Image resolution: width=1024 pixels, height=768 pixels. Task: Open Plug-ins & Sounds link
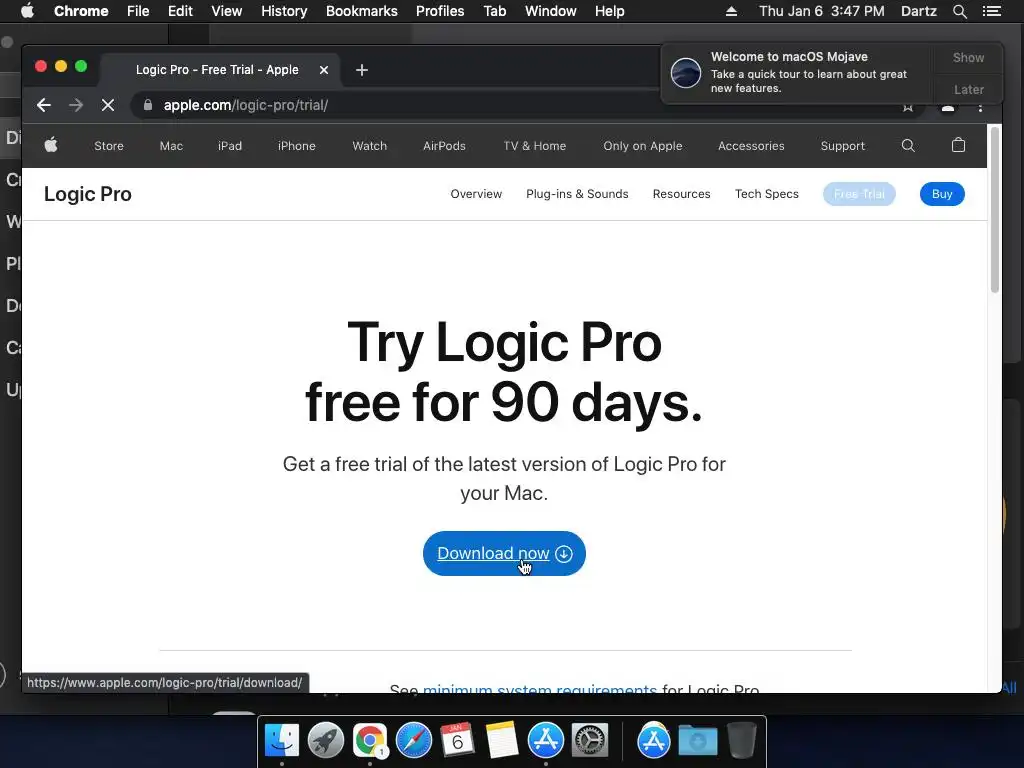click(577, 194)
